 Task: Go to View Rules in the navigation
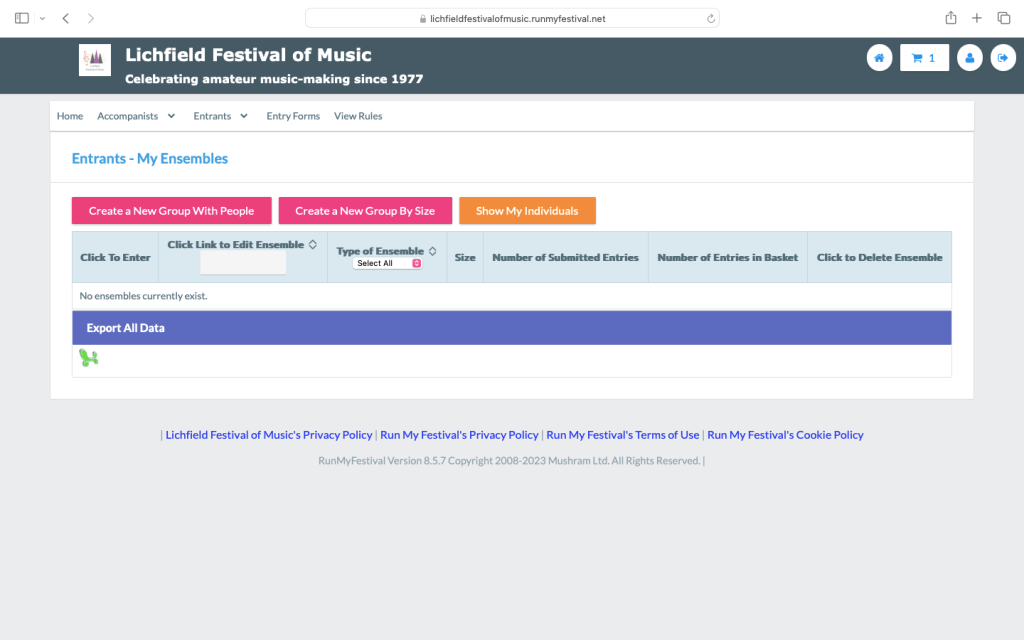[x=358, y=116]
